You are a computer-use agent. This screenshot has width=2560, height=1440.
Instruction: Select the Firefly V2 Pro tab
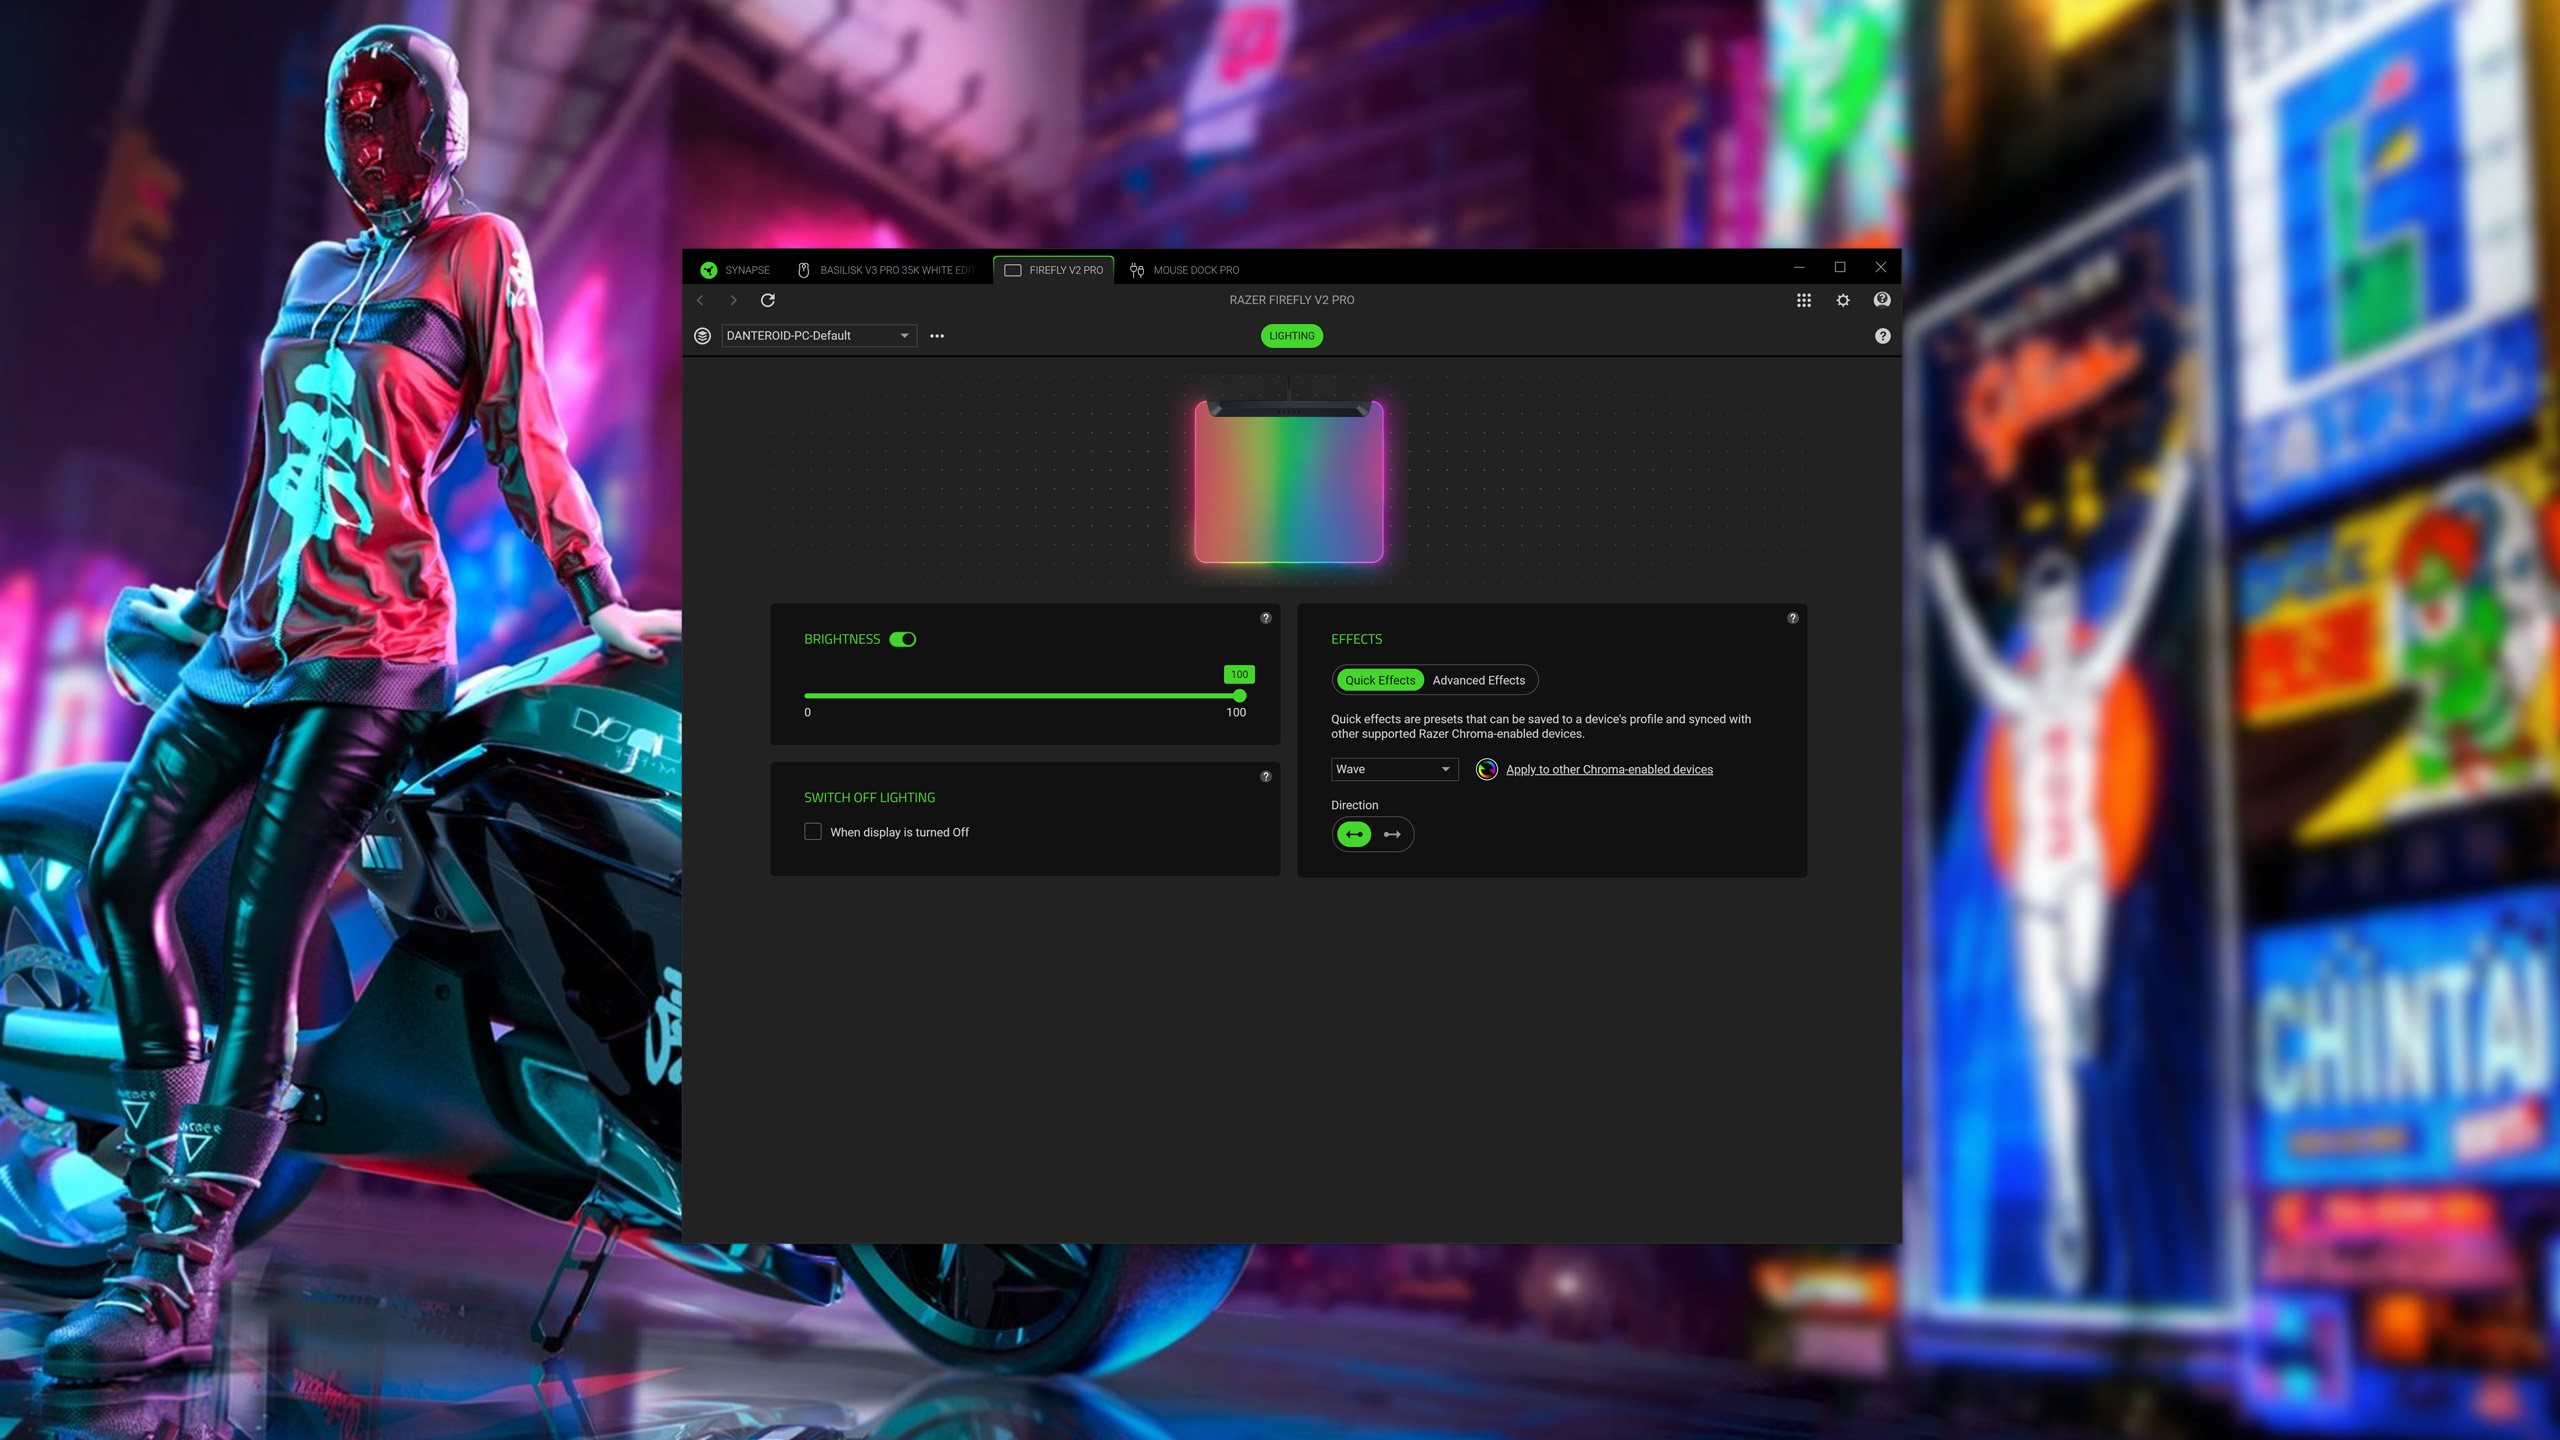(1054, 270)
